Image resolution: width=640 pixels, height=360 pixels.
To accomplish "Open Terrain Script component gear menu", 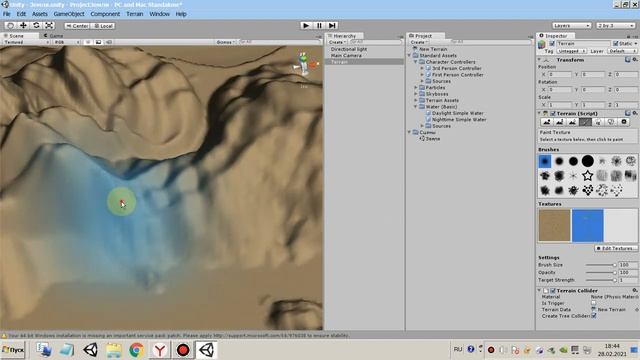I will (635, 113).
